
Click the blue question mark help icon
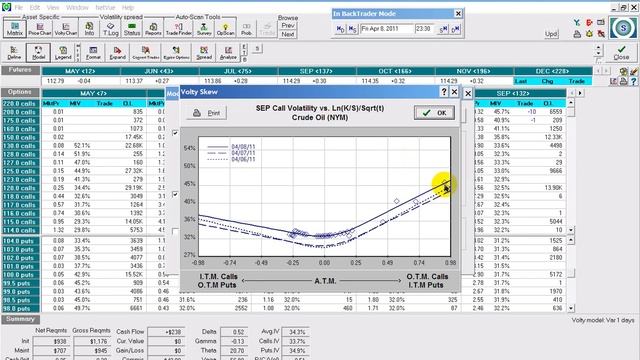pos(633,81)
